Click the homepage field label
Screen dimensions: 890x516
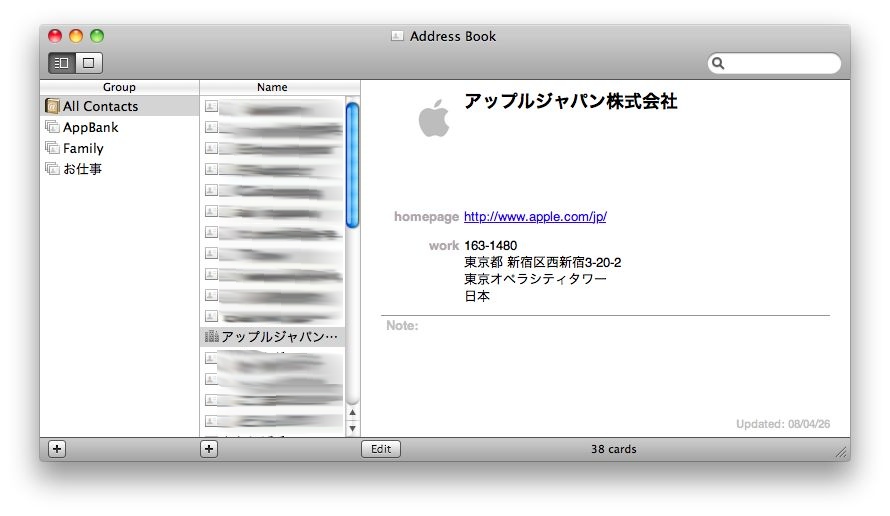click(426, 216)
